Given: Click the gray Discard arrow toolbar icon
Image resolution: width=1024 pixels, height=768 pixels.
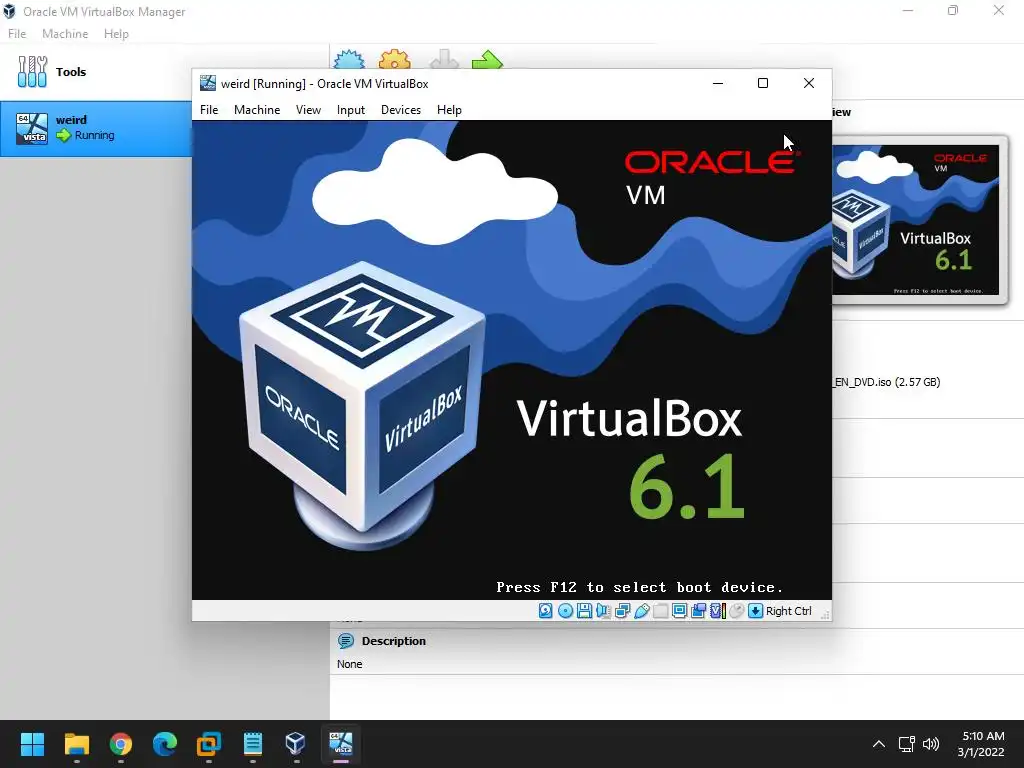Looking at the screenshot, I should [444, 60].
